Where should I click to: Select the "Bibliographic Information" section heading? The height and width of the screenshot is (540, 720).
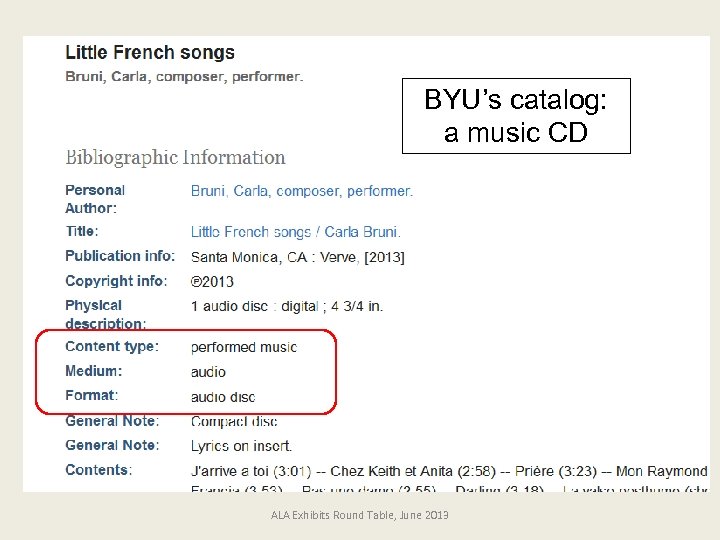[175, 157]
